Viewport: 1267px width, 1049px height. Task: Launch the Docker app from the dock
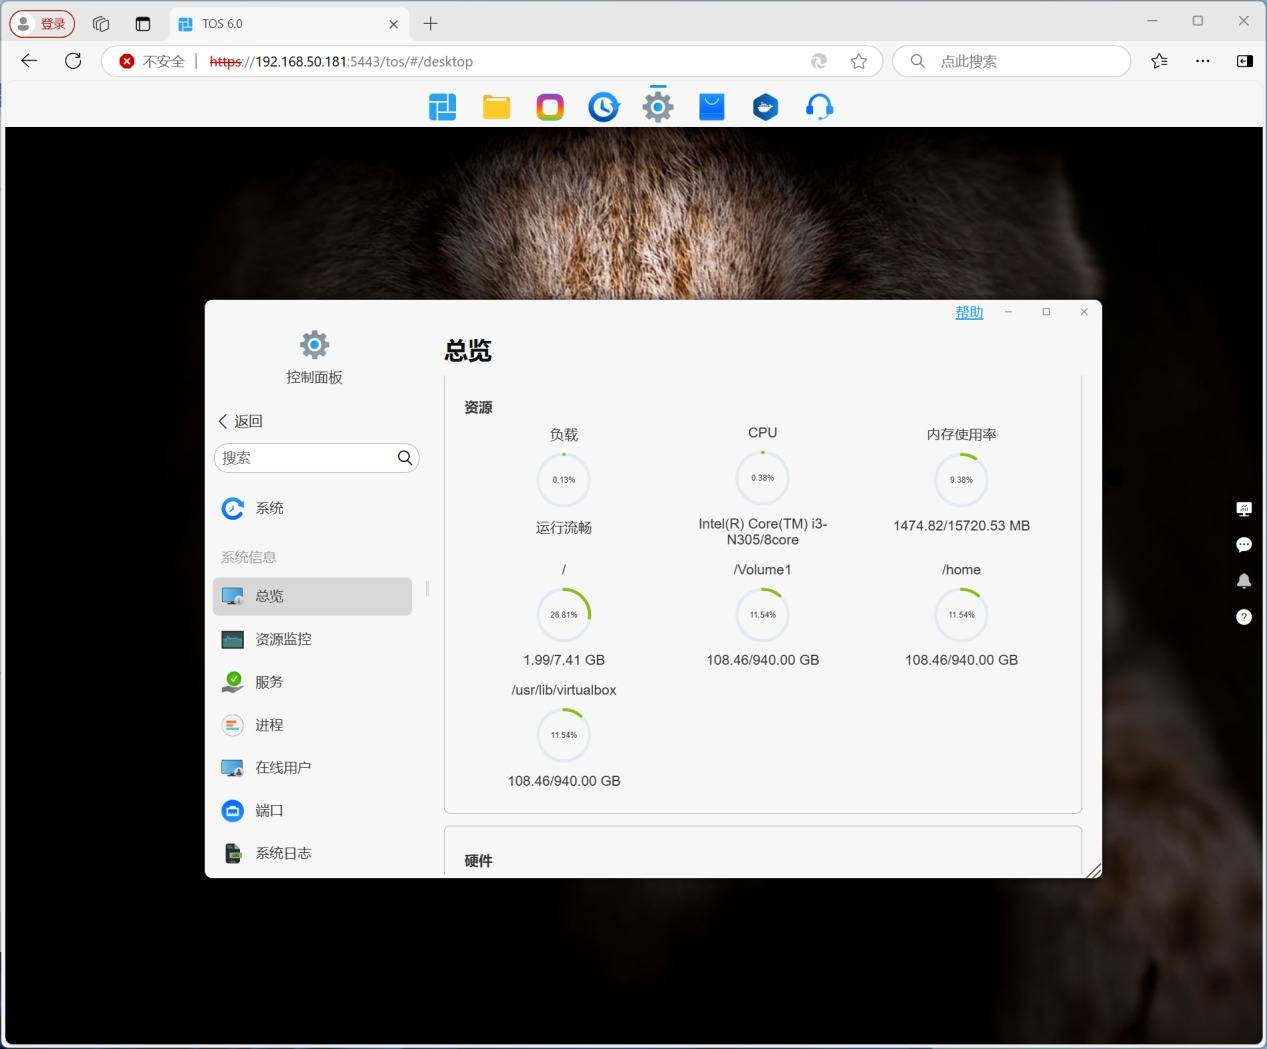[x=765, y=107]
